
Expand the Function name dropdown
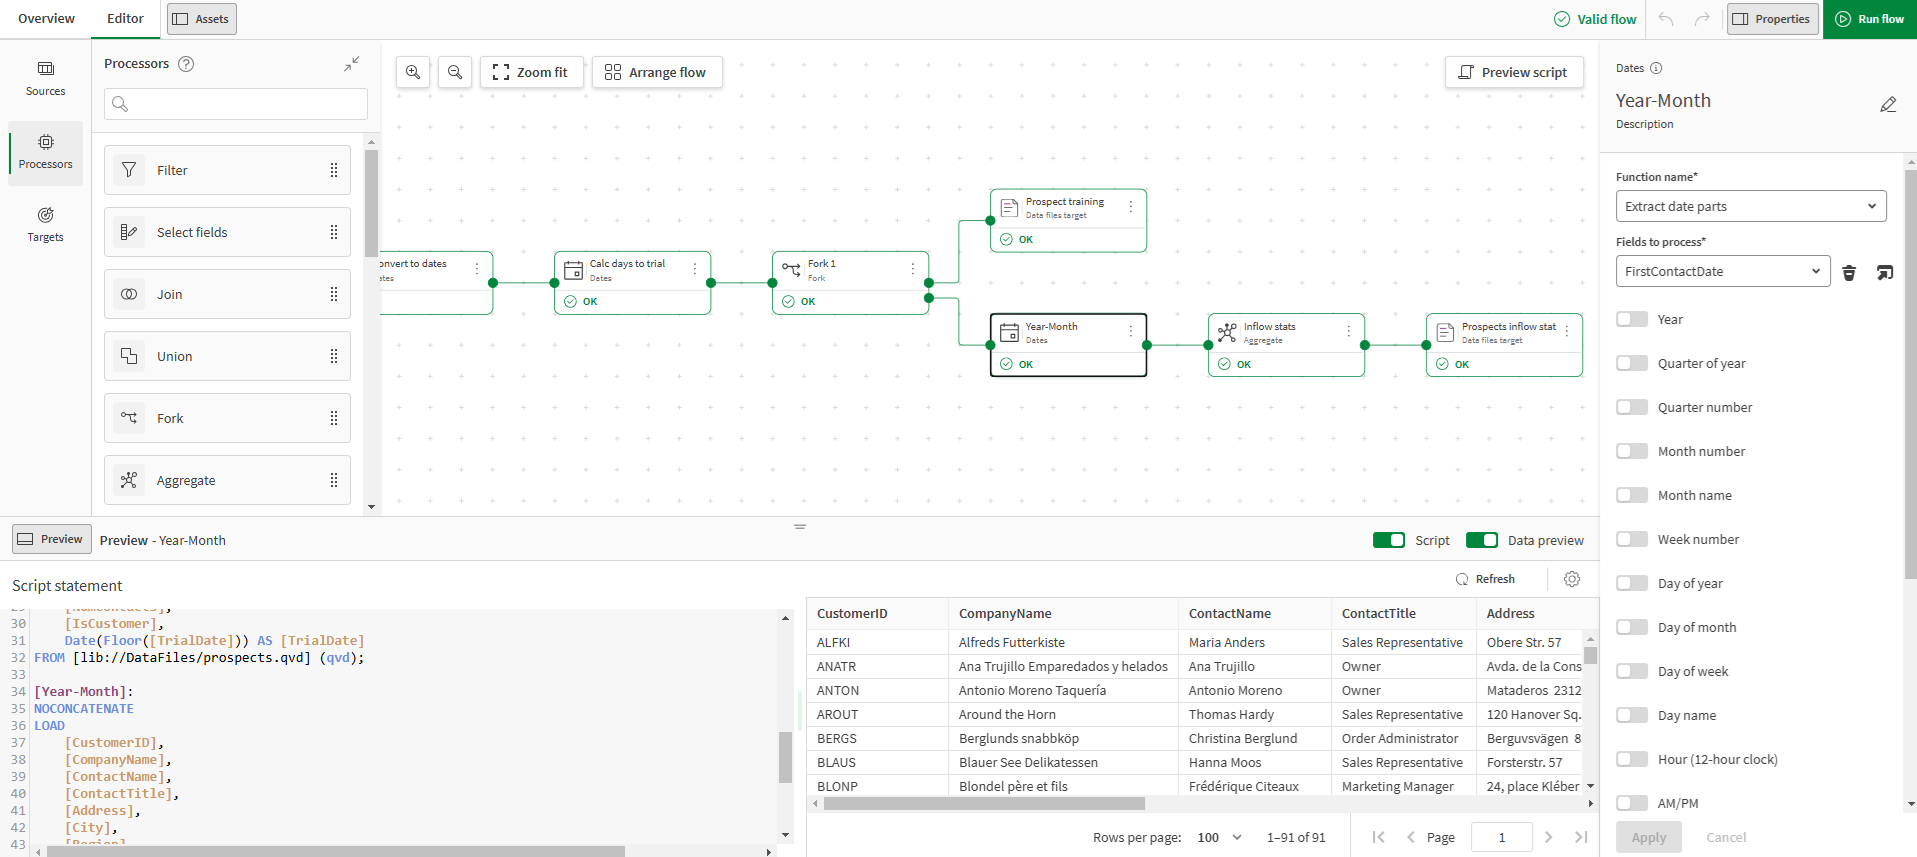tap(1750, 206)
